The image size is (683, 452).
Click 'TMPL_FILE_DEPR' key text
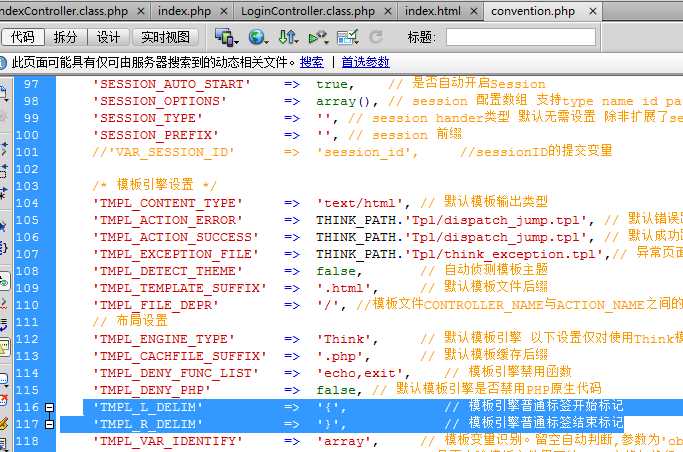click(156, 305)
